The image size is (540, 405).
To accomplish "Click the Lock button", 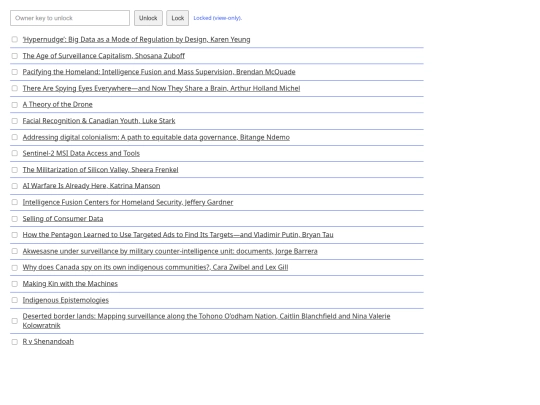I will pyautogui.click(x=178, y=18).
